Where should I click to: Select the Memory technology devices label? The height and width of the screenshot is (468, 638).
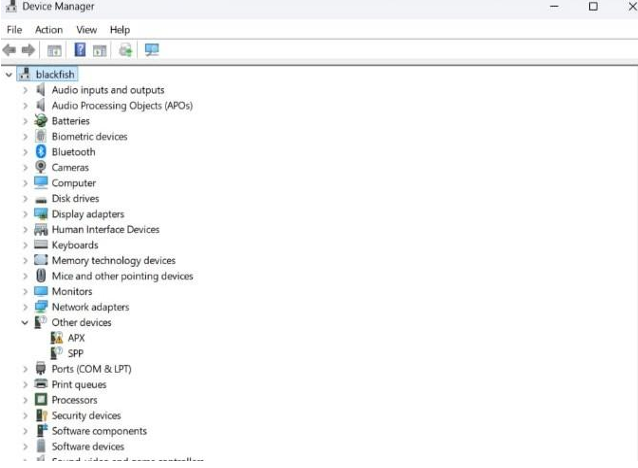(x=114, y=260)
